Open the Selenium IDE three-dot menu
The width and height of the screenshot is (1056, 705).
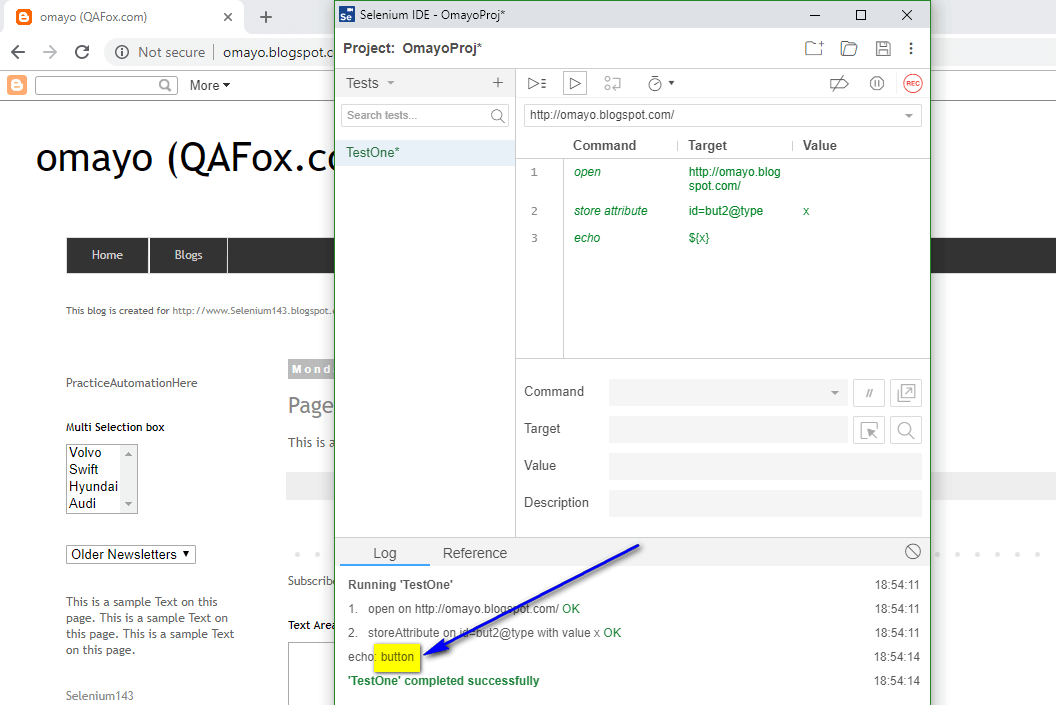tap(911, 48)
